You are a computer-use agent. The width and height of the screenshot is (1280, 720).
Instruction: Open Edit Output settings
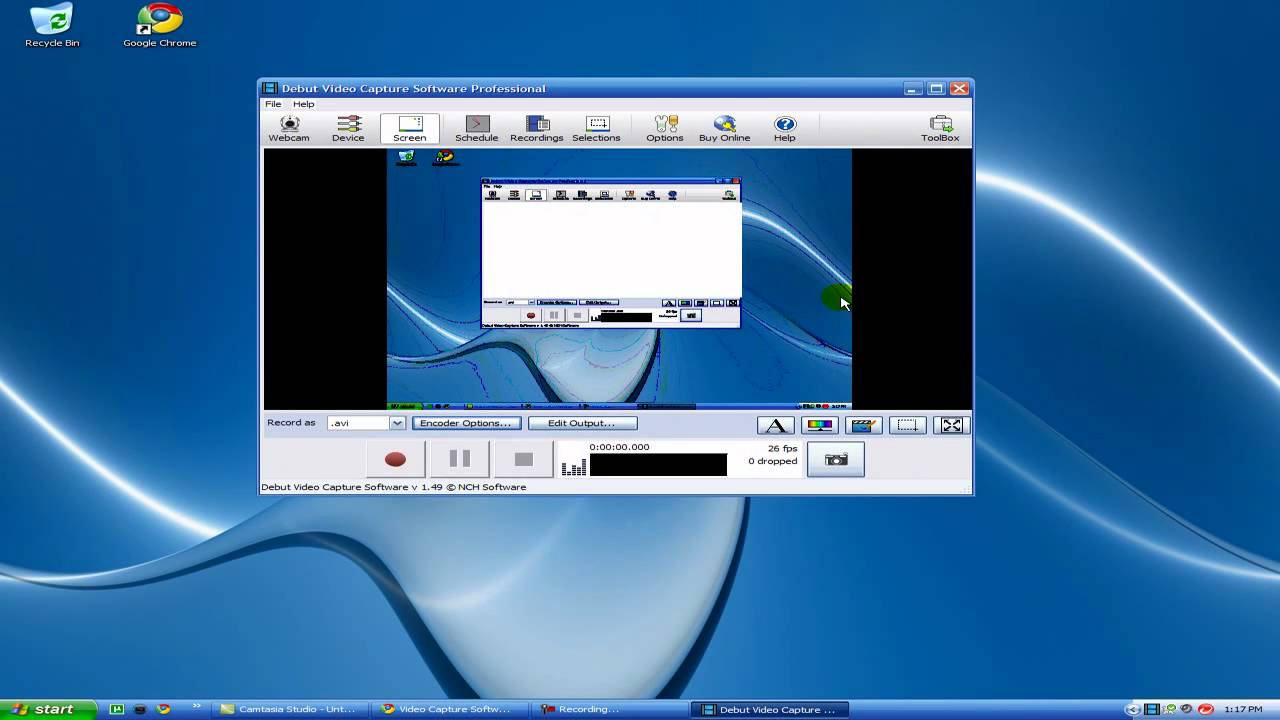[581, 423]
